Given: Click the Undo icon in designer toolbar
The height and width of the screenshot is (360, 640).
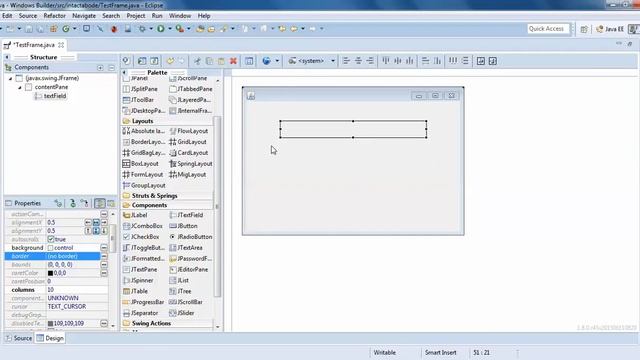Looking at the screenshot, I should click(x=170, y=61).
